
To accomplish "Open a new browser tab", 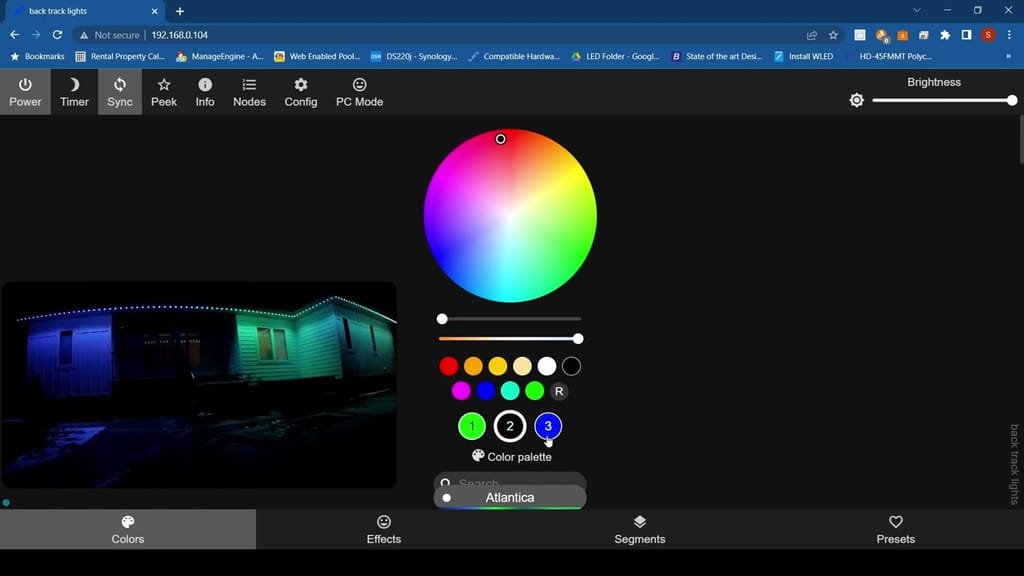I will (x=180, y=11).
